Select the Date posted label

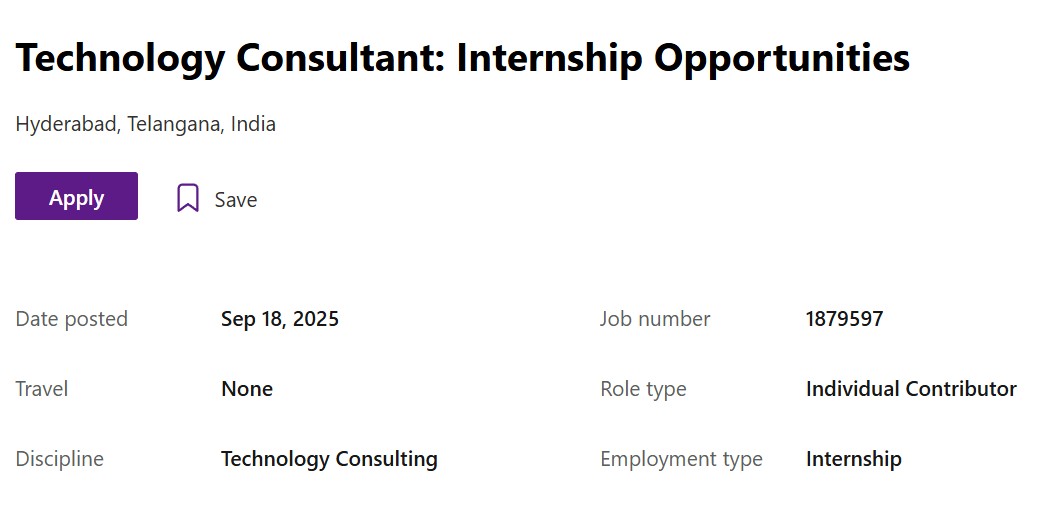(72, 319)
